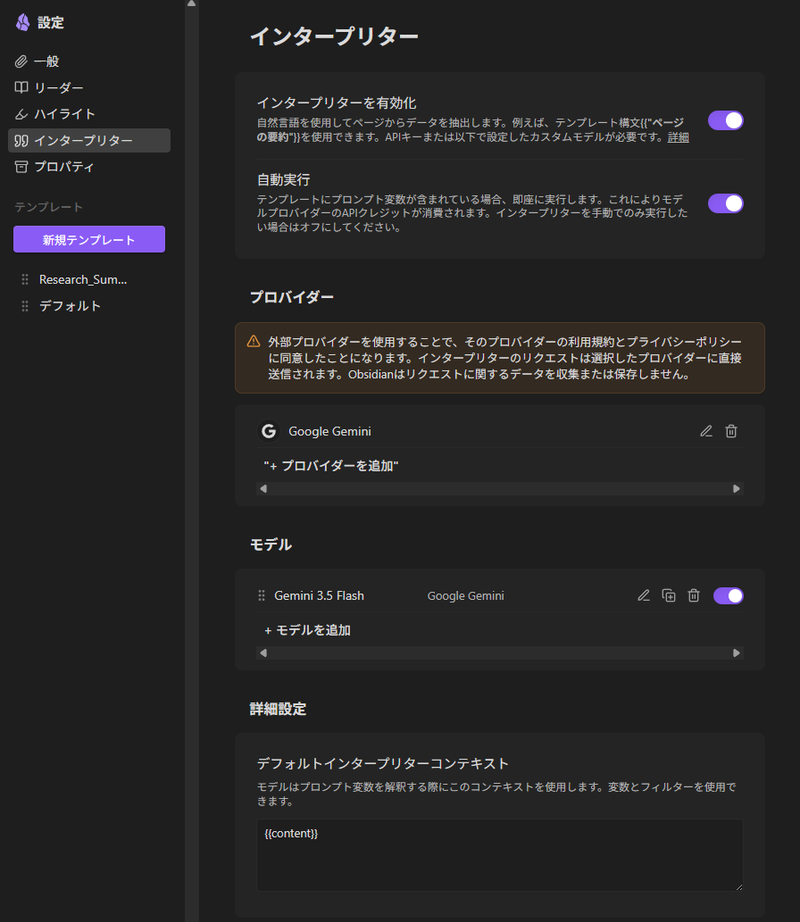
Task: Duplicate the Gemini 3.5 Flash model
Action: click(x=668, y=596)
